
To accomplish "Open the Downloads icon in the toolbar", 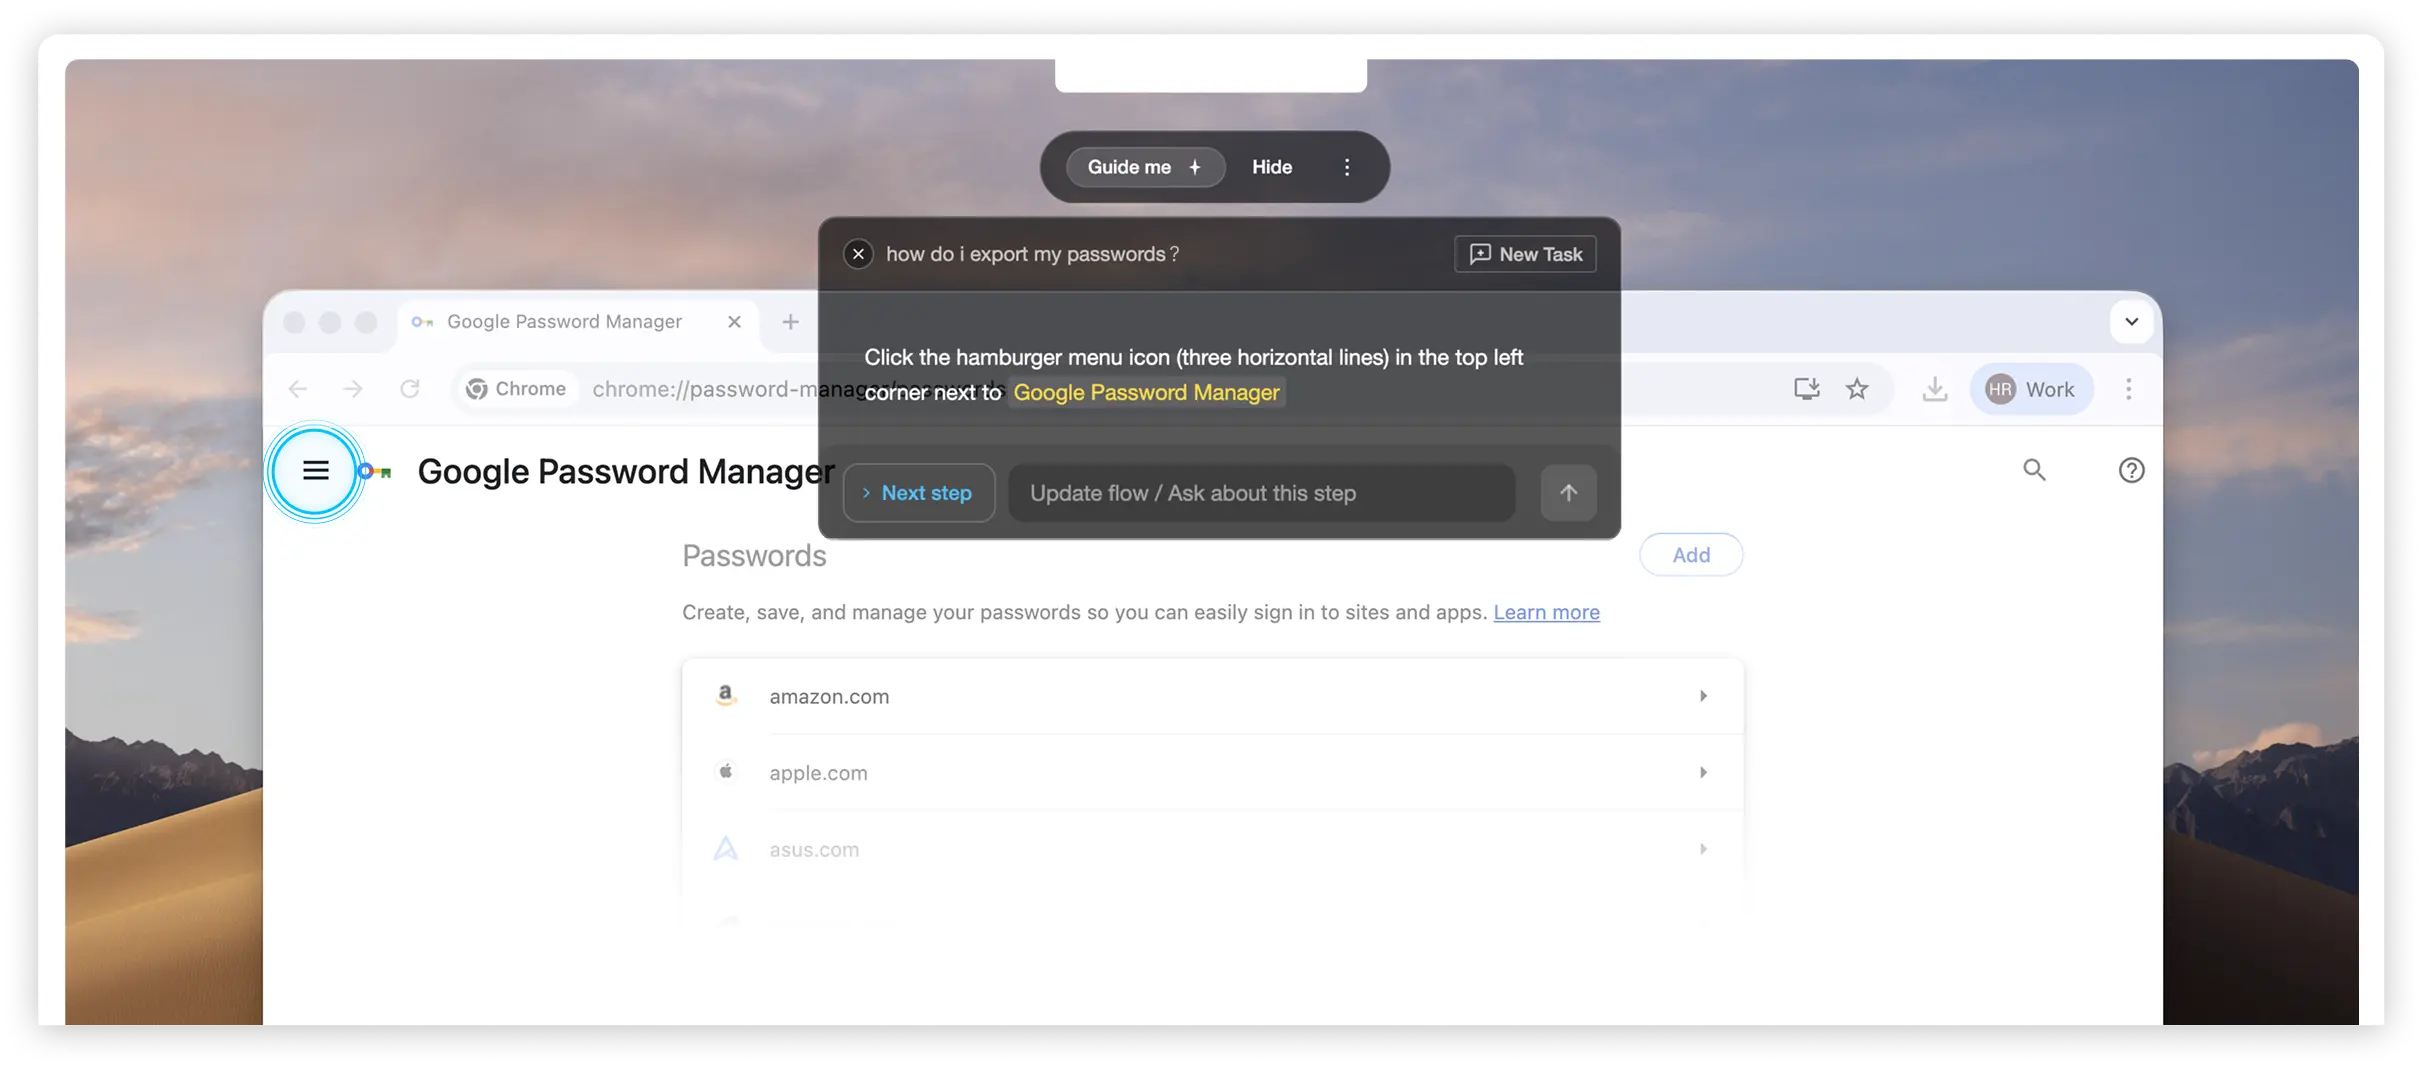I will (1934, 389).
